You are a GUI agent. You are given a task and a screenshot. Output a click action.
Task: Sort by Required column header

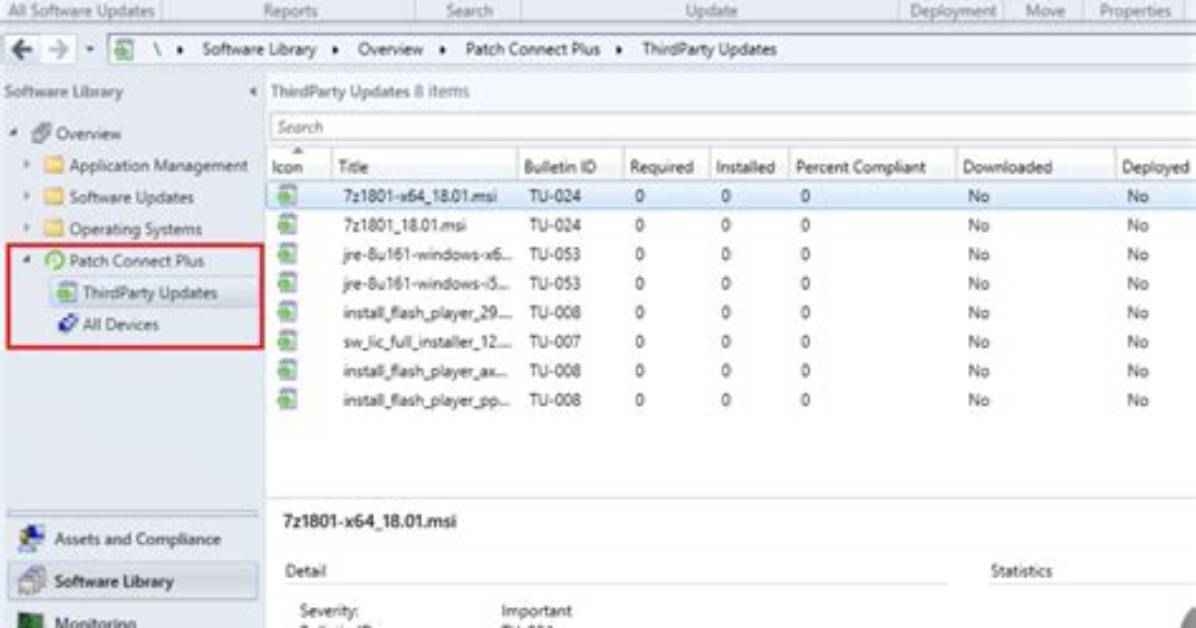(661, 167)
